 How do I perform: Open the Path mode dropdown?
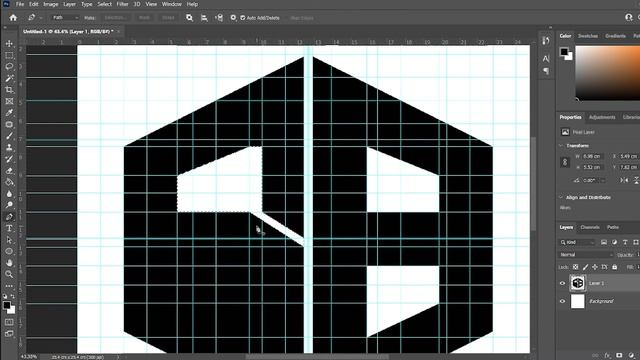coord(65,18)
